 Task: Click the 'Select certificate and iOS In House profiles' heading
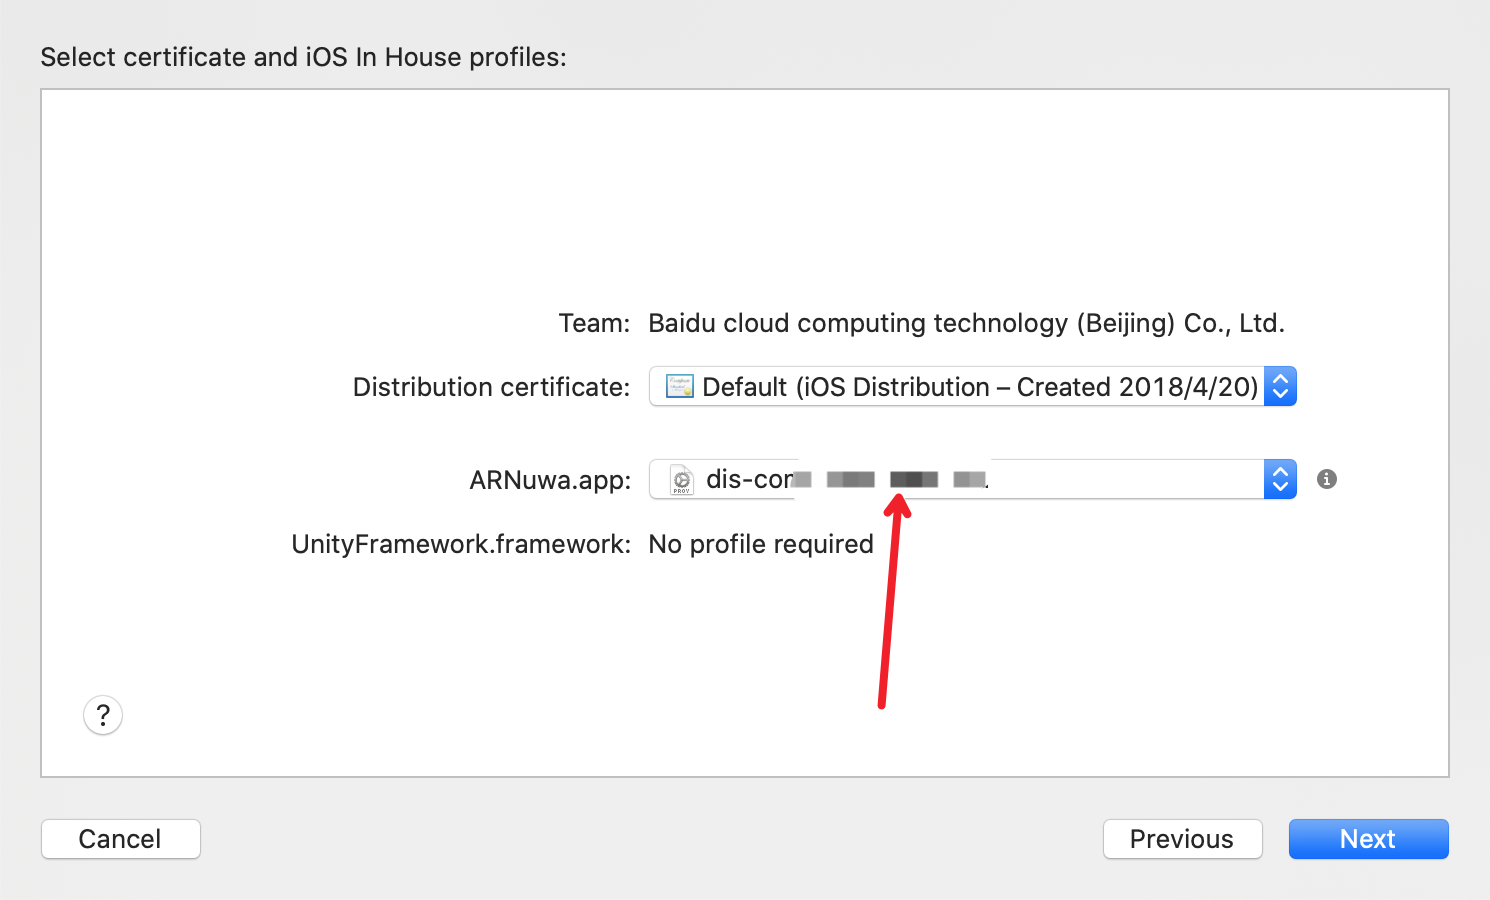303,57
